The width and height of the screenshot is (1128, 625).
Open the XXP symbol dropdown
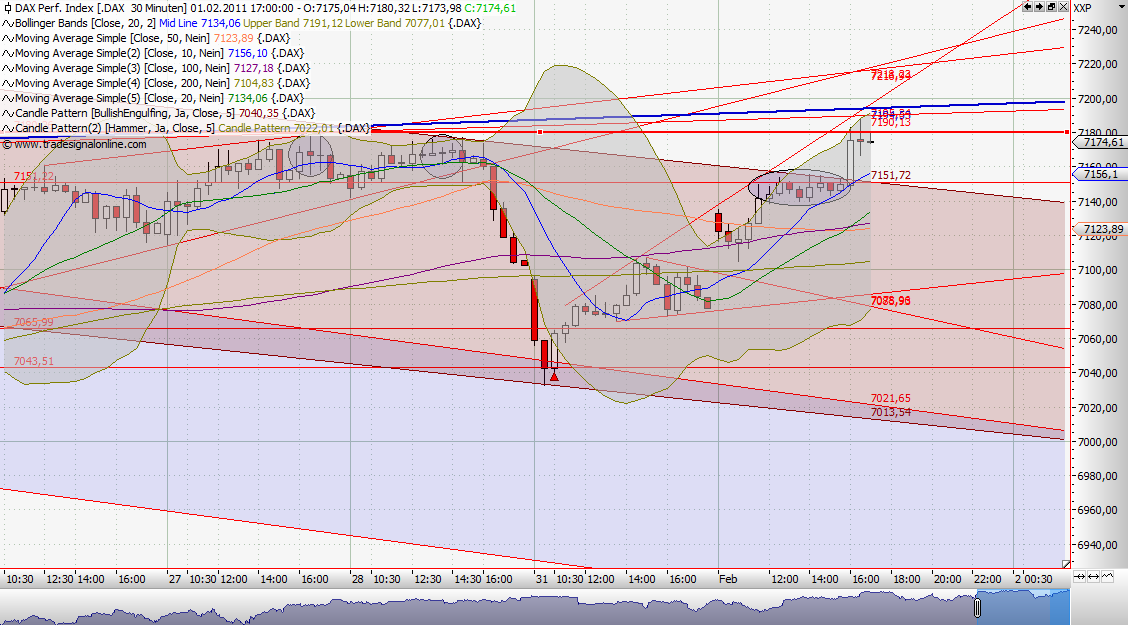click(x=1122, y=8)
